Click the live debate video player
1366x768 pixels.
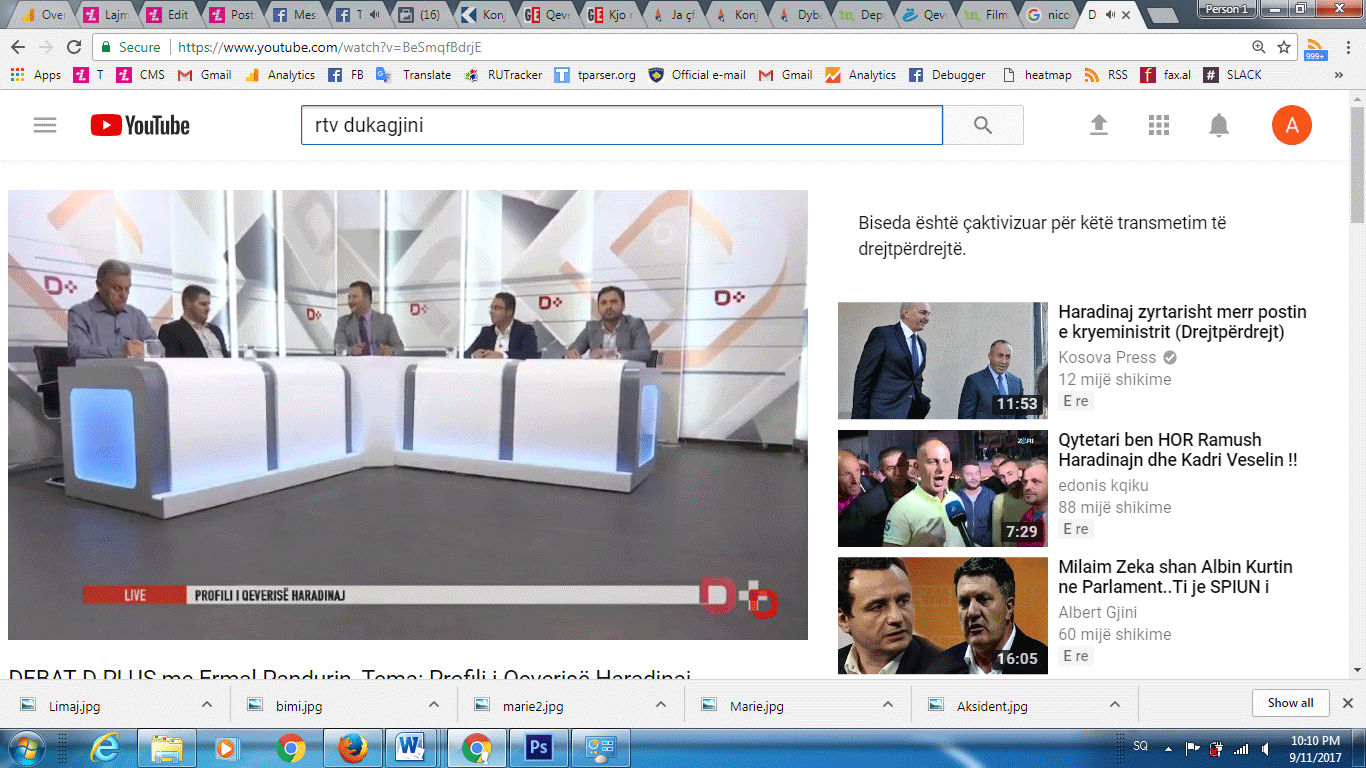pos(407,415)
